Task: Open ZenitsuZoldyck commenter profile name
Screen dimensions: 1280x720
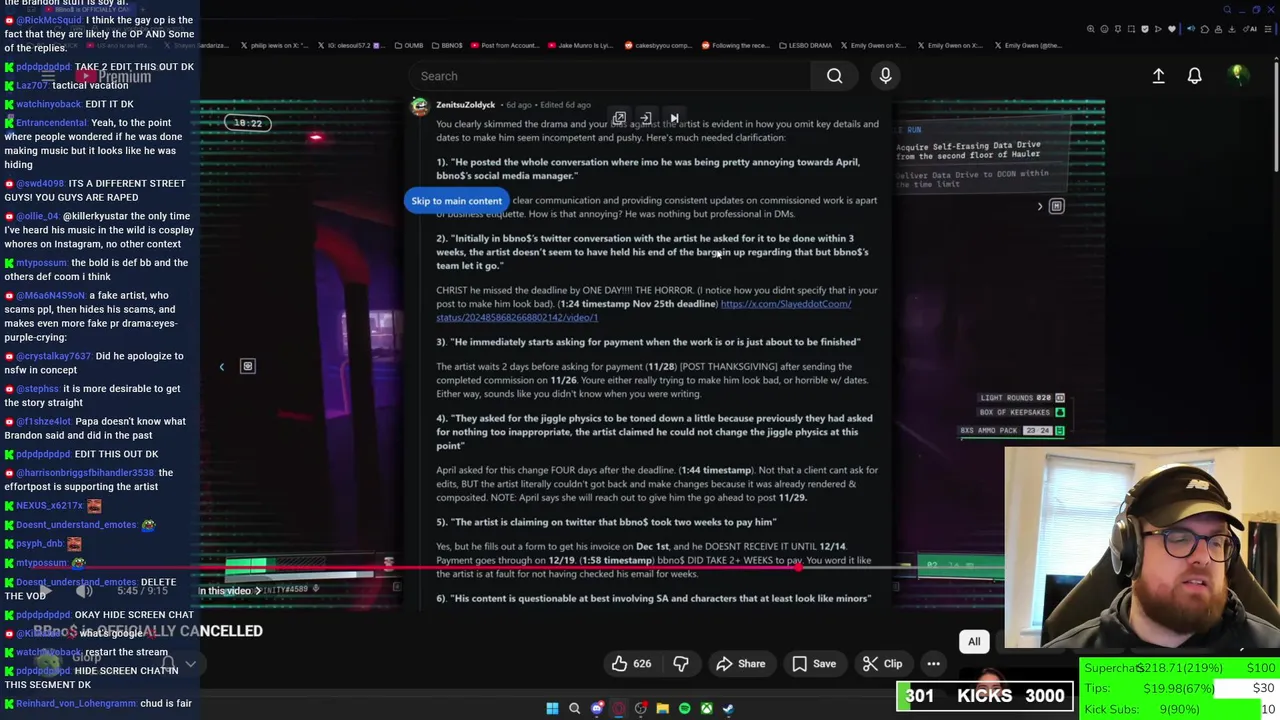Action: [465, 105]
